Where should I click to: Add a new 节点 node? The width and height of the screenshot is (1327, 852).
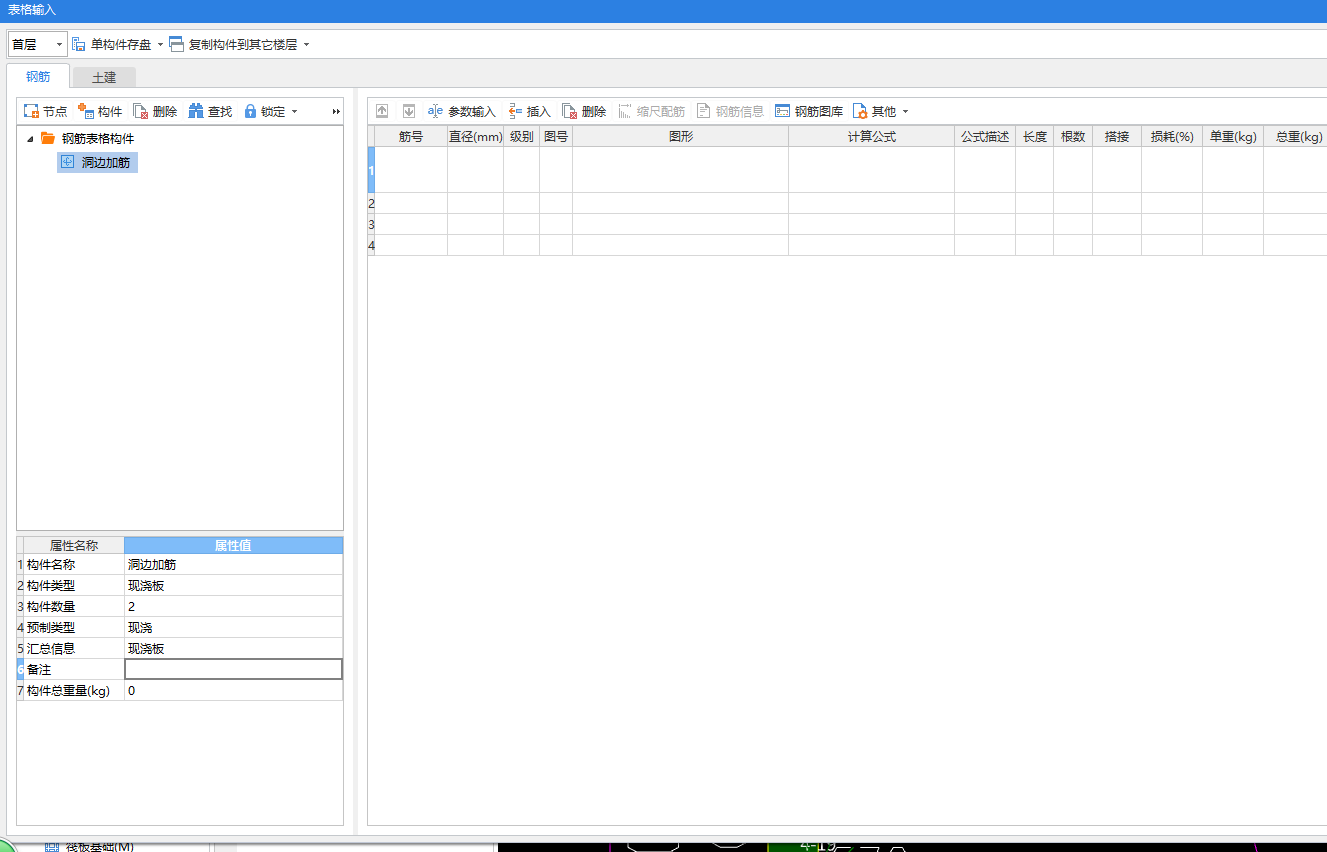click(45, 111)
